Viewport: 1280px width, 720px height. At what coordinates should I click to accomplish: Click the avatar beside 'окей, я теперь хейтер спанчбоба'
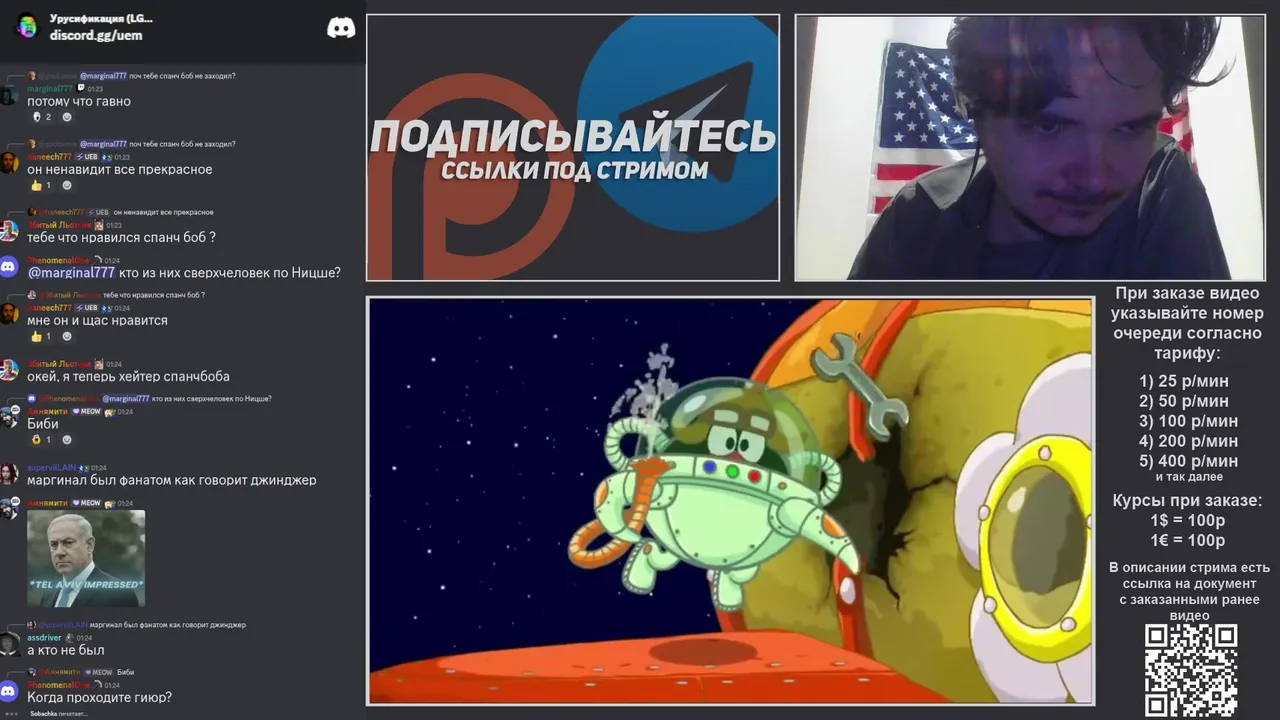click(8, 370)
